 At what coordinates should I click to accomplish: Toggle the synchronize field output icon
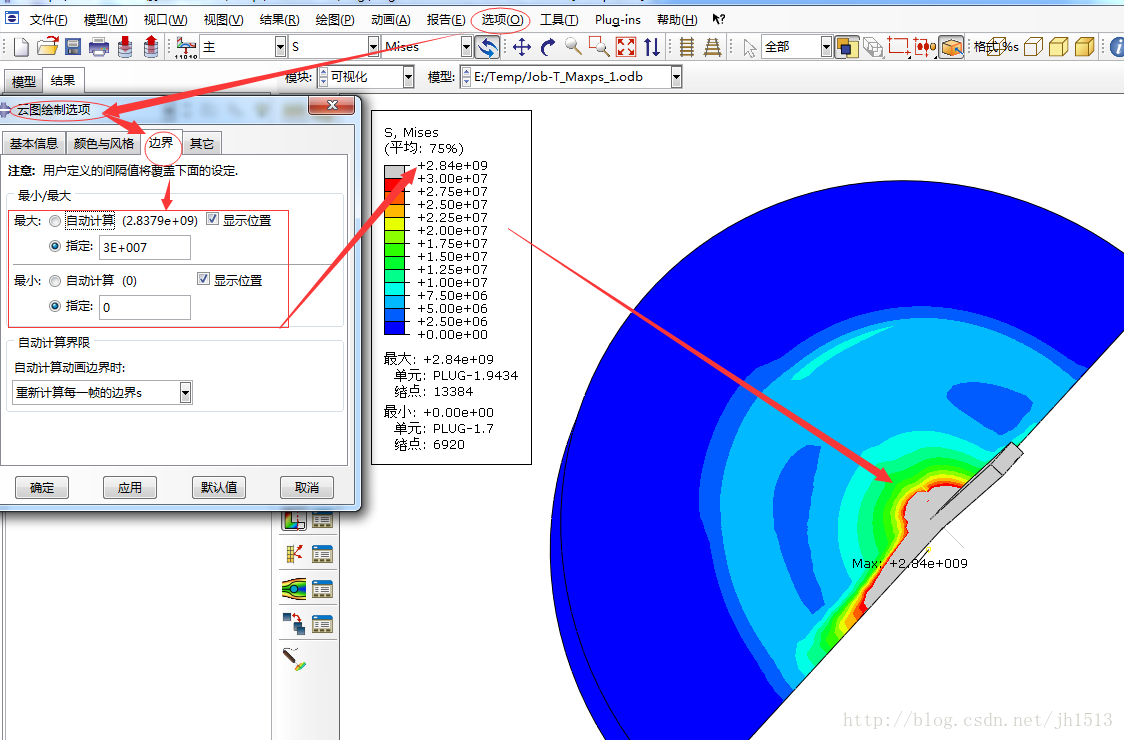pos(487,47)
